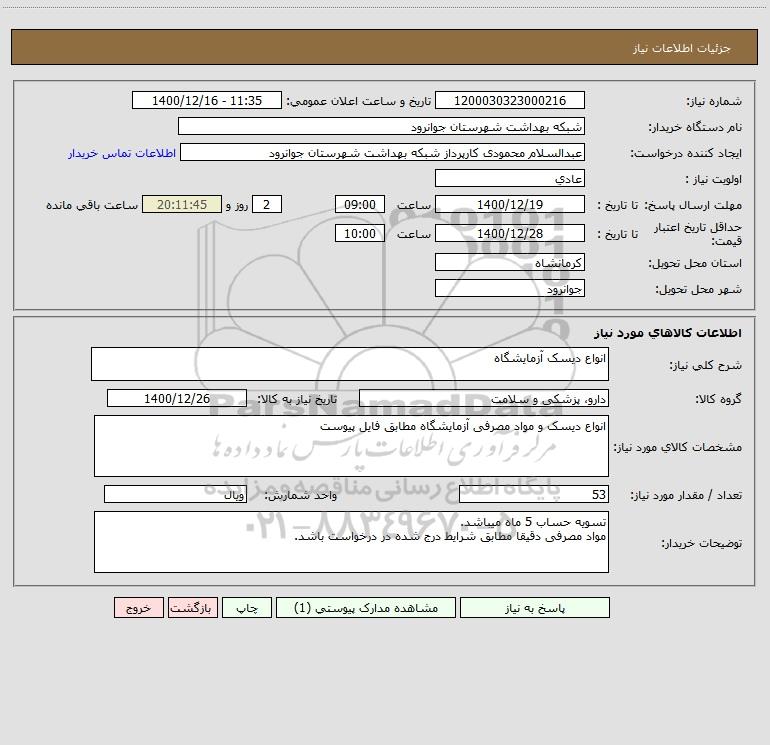
Task: Click the 'چاپ' print button
Action: 247,607
